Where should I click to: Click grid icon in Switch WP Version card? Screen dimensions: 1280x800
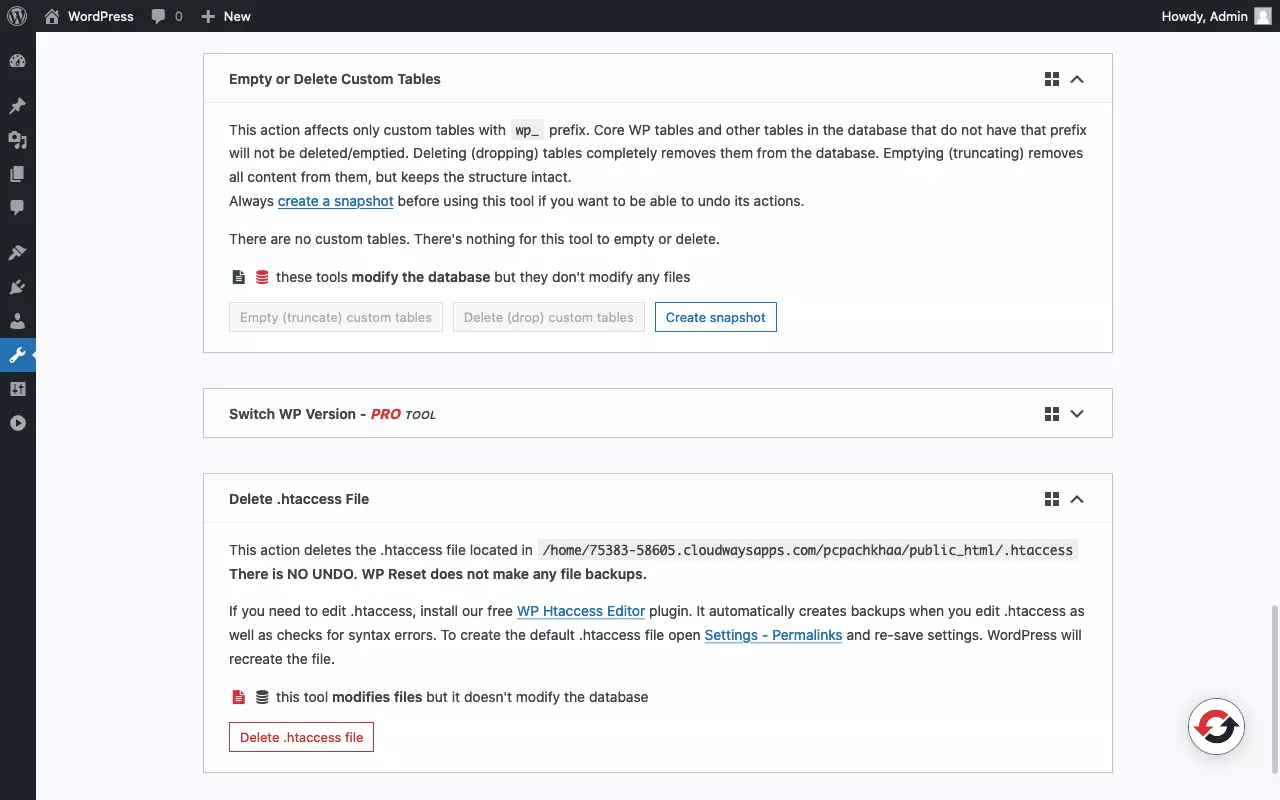pyautogui.click(x=1051, y=414)
